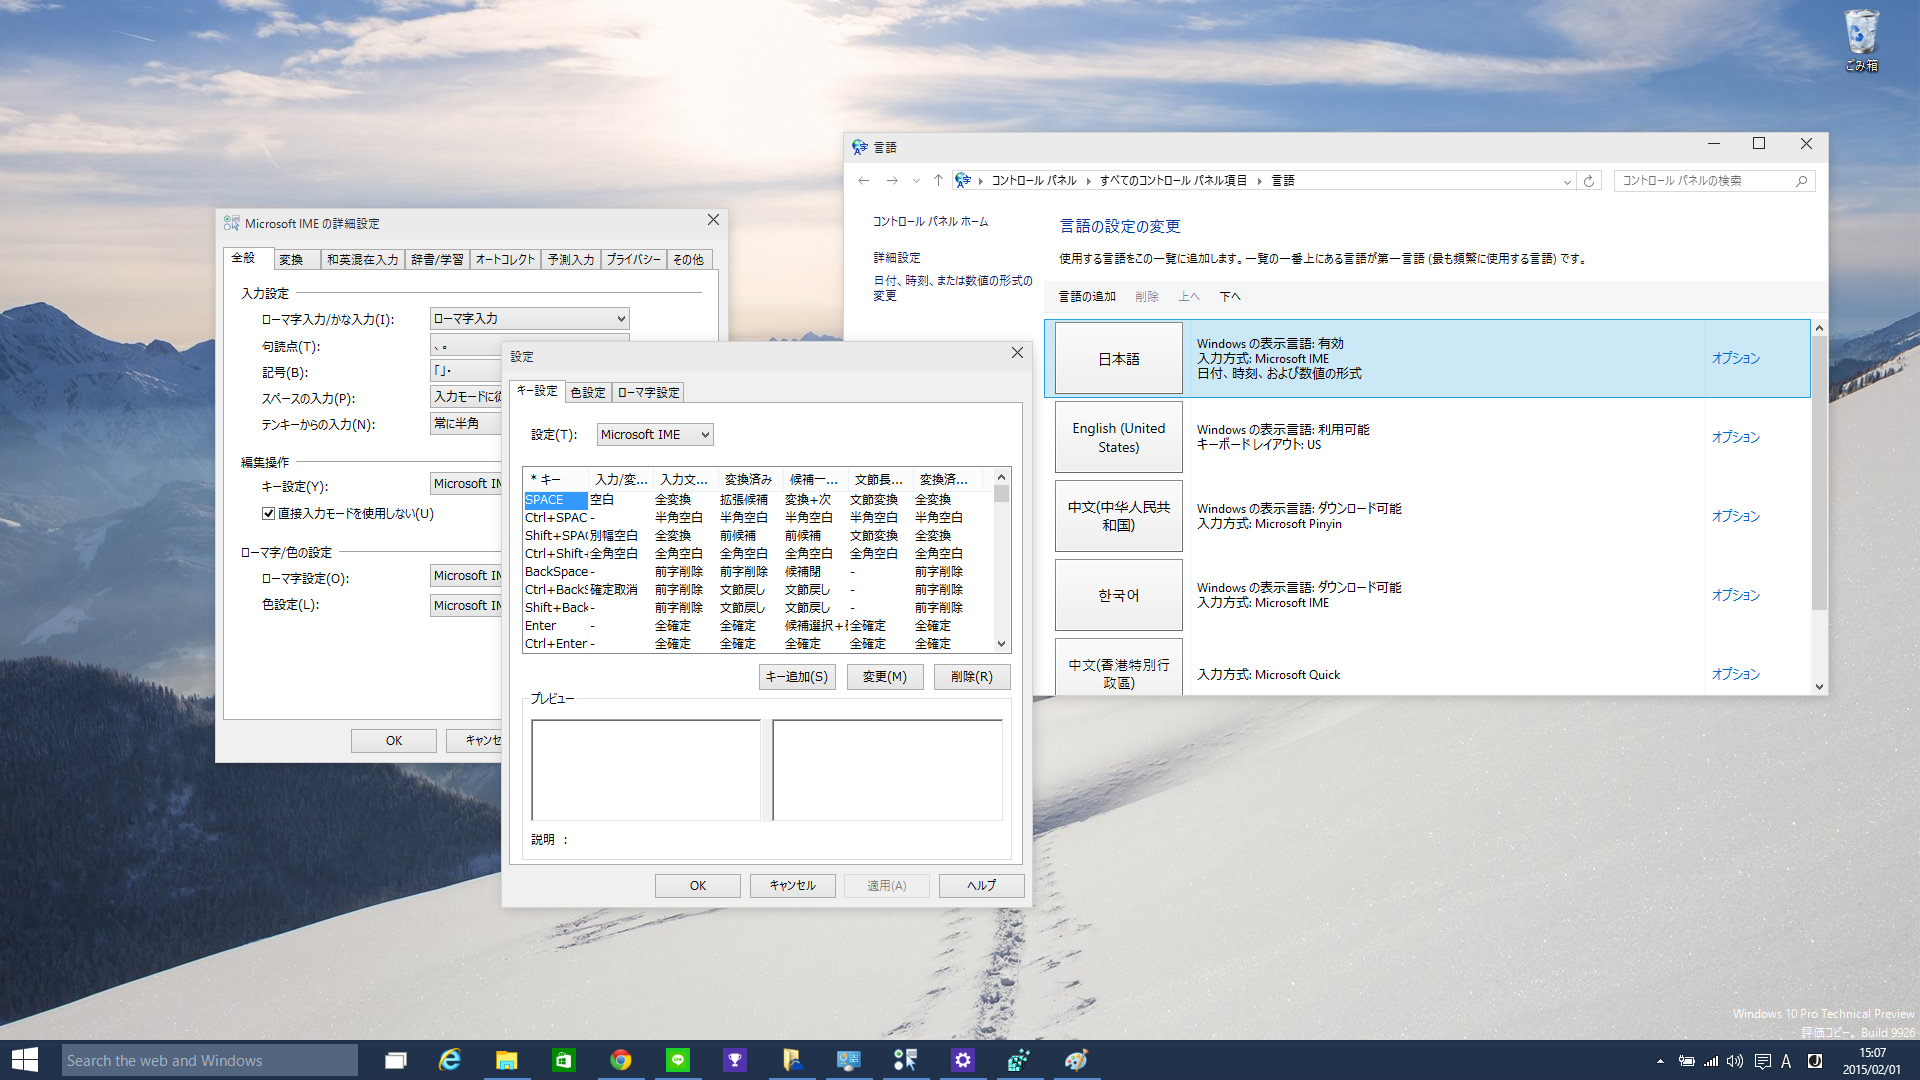The height and width of the screenshot is (1080, 1920).
Task: Open the テンキーからの入力 常に半角 dropdown
Action: point(465,423)
